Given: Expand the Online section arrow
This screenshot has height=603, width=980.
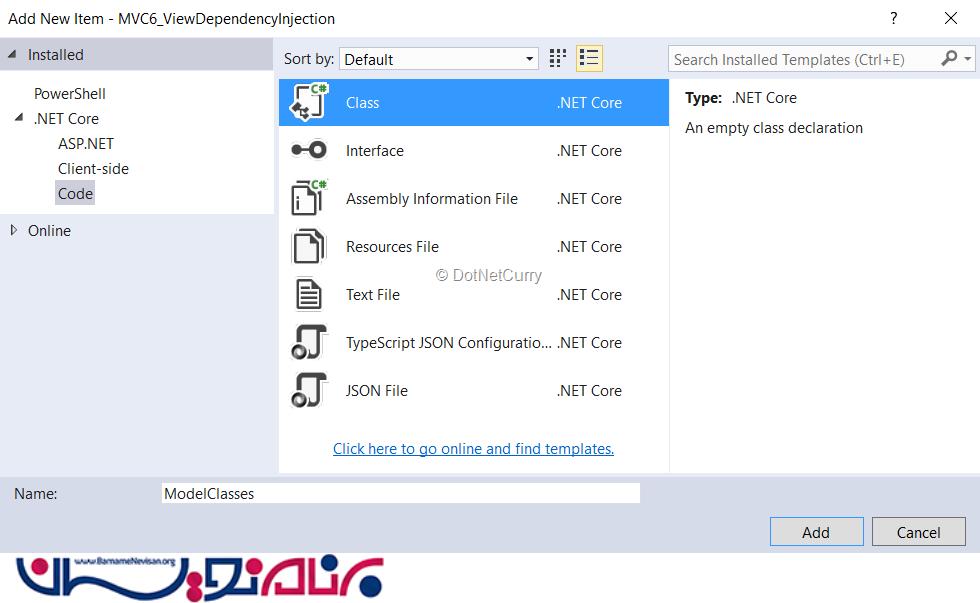Looking at the screenshot, I should (x=13, y=230).
